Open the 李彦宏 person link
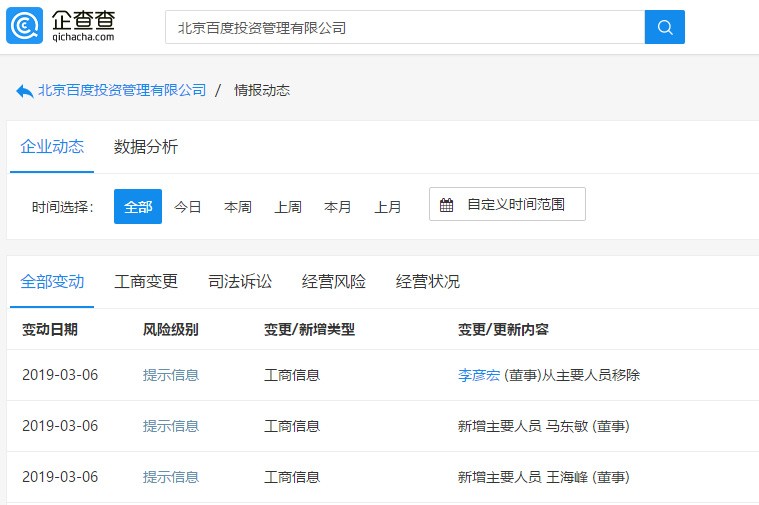 (x=478, y=375)
